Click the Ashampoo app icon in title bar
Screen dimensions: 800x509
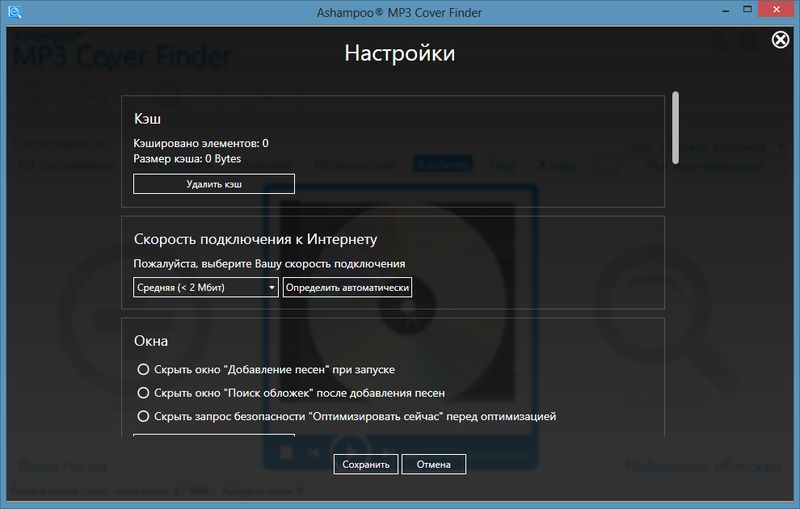[14, 12]
